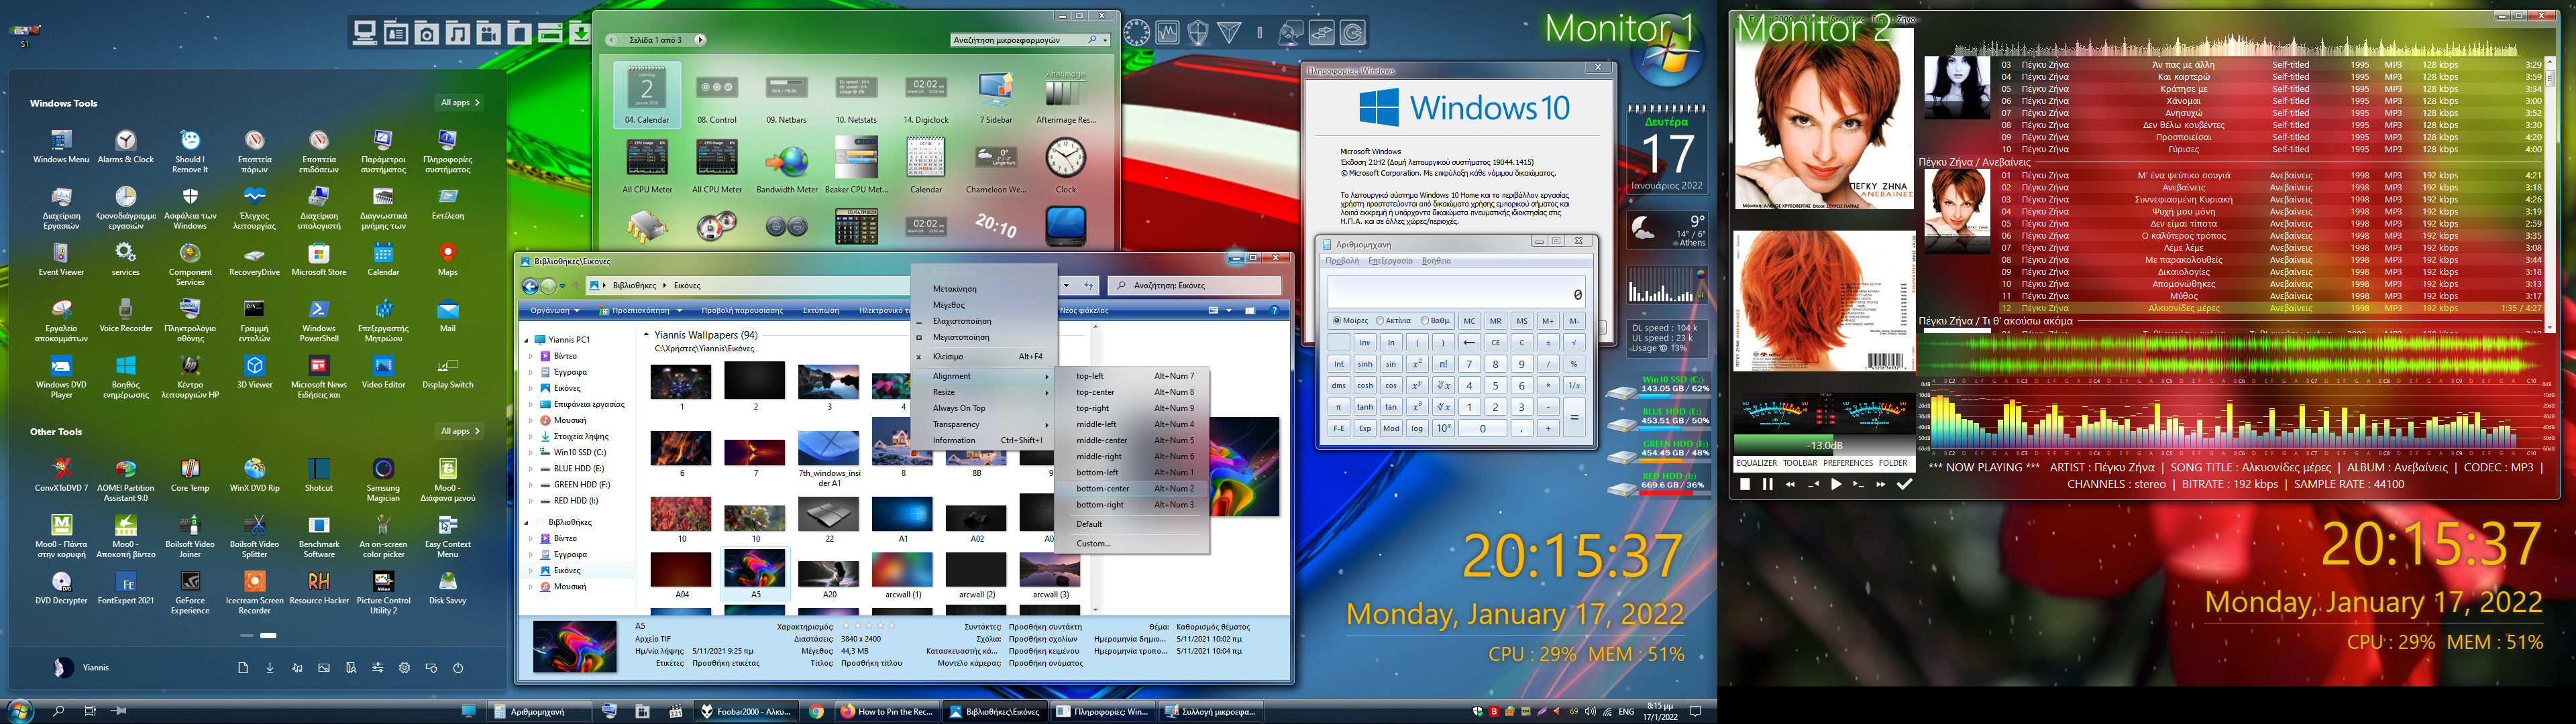Pause playback in foobar2000
Viewport: 2576px width, 724px height.
click(1767, 484)
